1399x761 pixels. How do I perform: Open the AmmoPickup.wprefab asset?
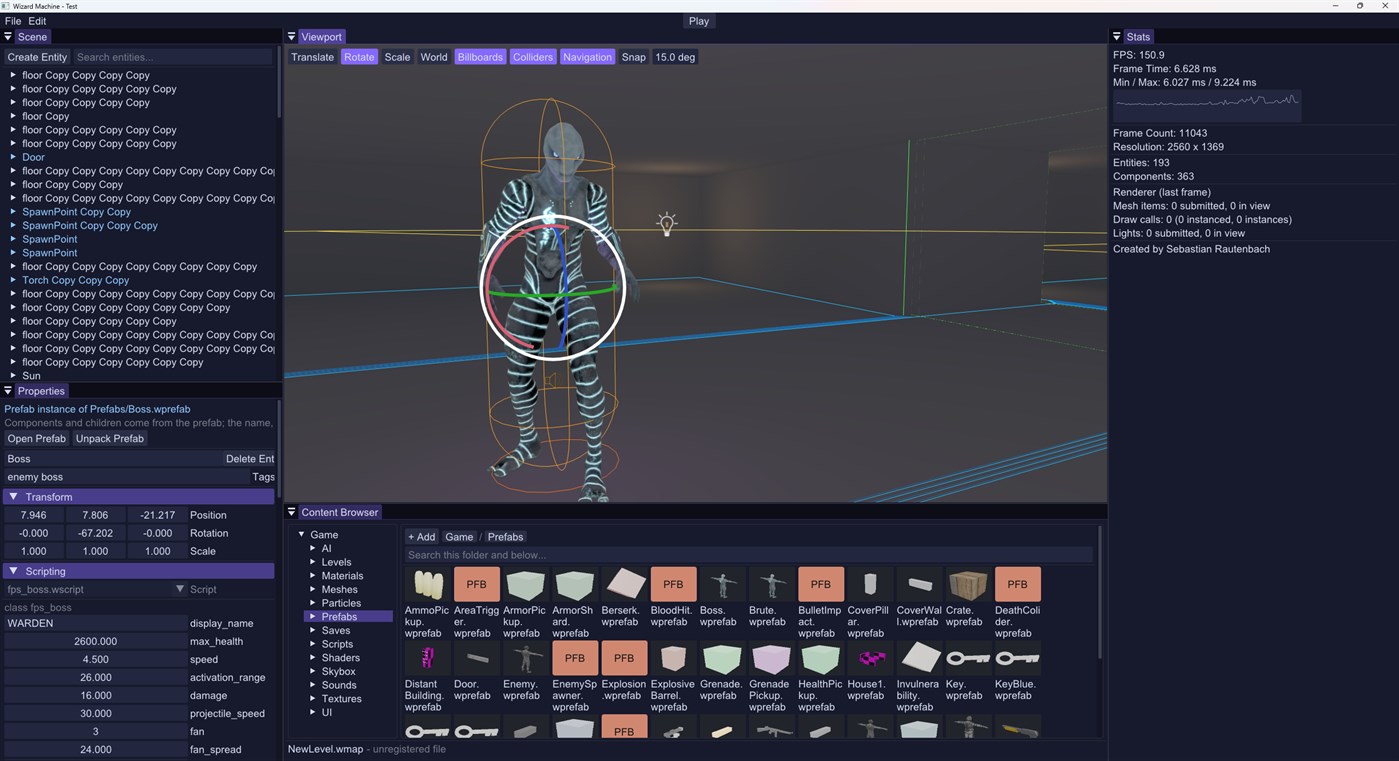428,585
